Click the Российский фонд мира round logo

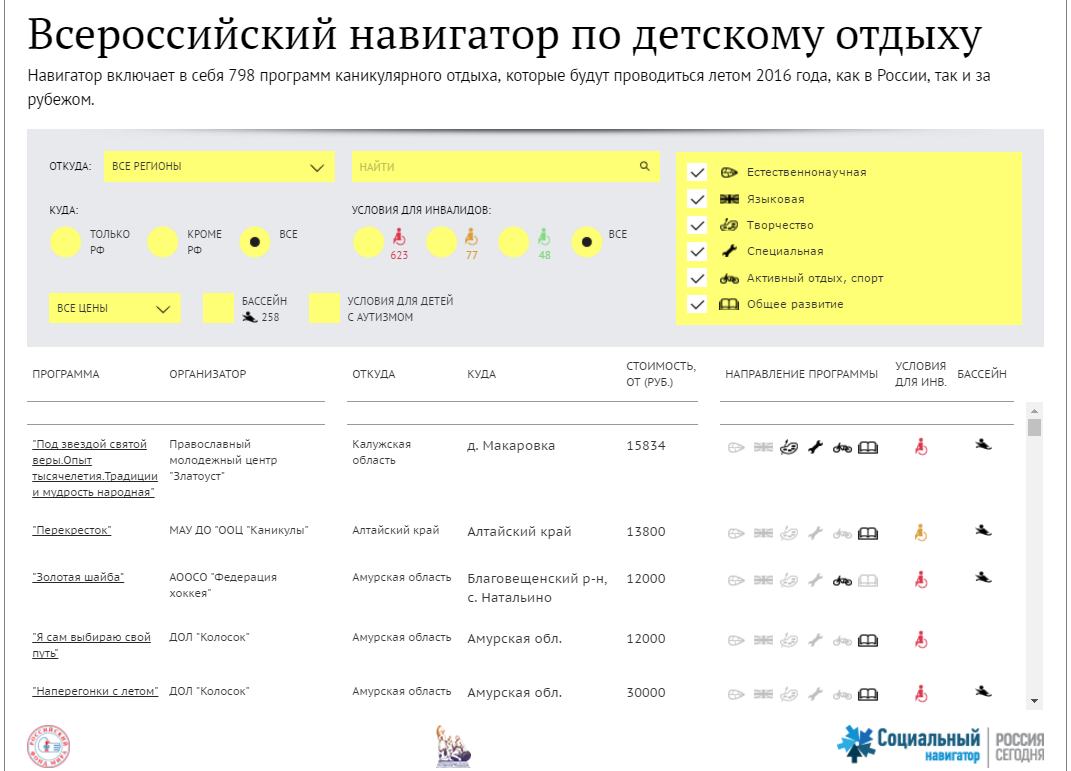48,746
